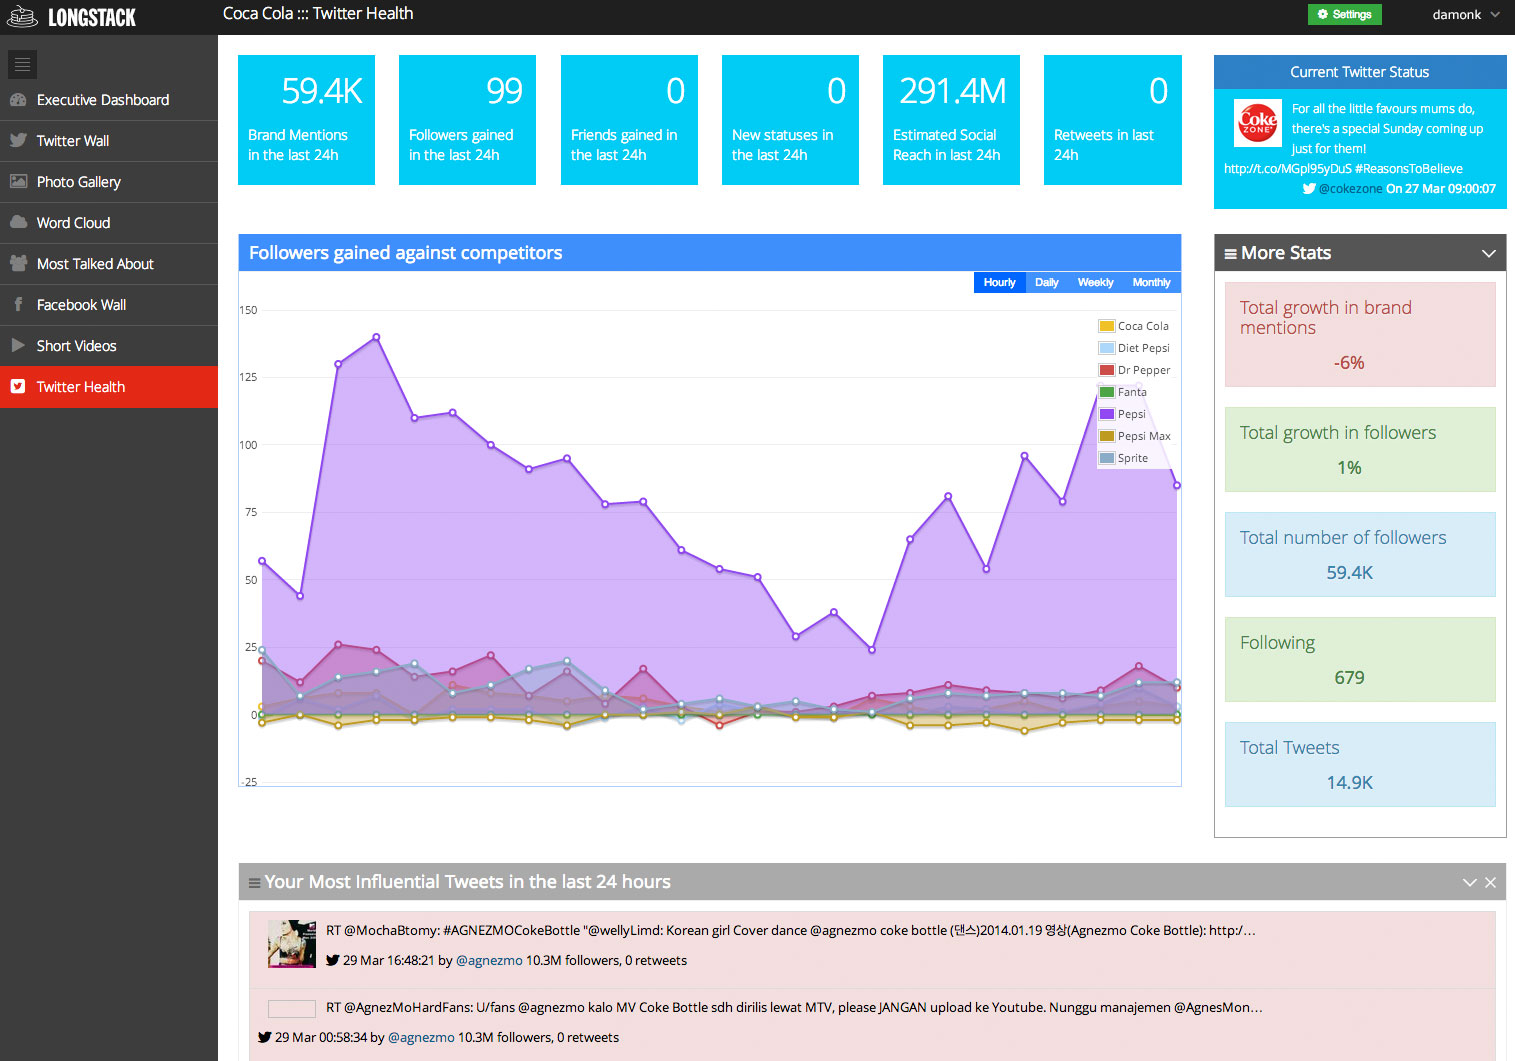Click the Followers gained against competitors header
1515x1061 pixels.
tap(710, 253)
